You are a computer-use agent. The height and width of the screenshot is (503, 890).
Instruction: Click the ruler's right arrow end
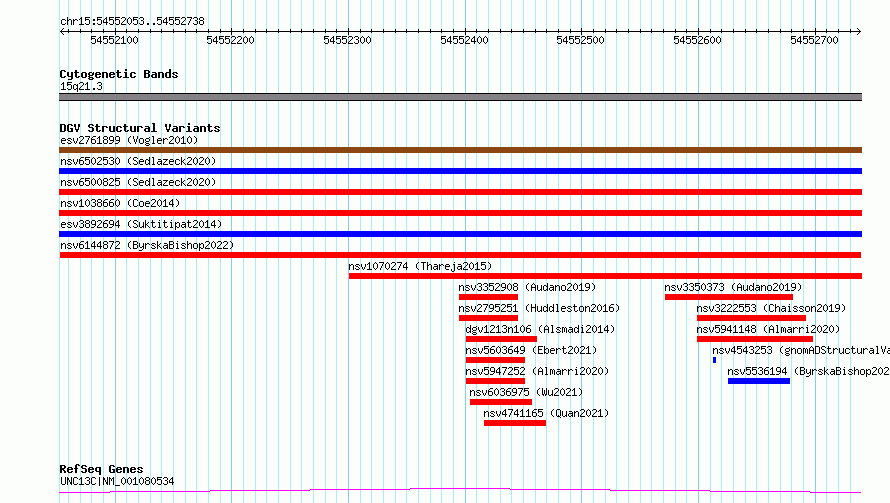pyautogui.click(x=859, y=31)
